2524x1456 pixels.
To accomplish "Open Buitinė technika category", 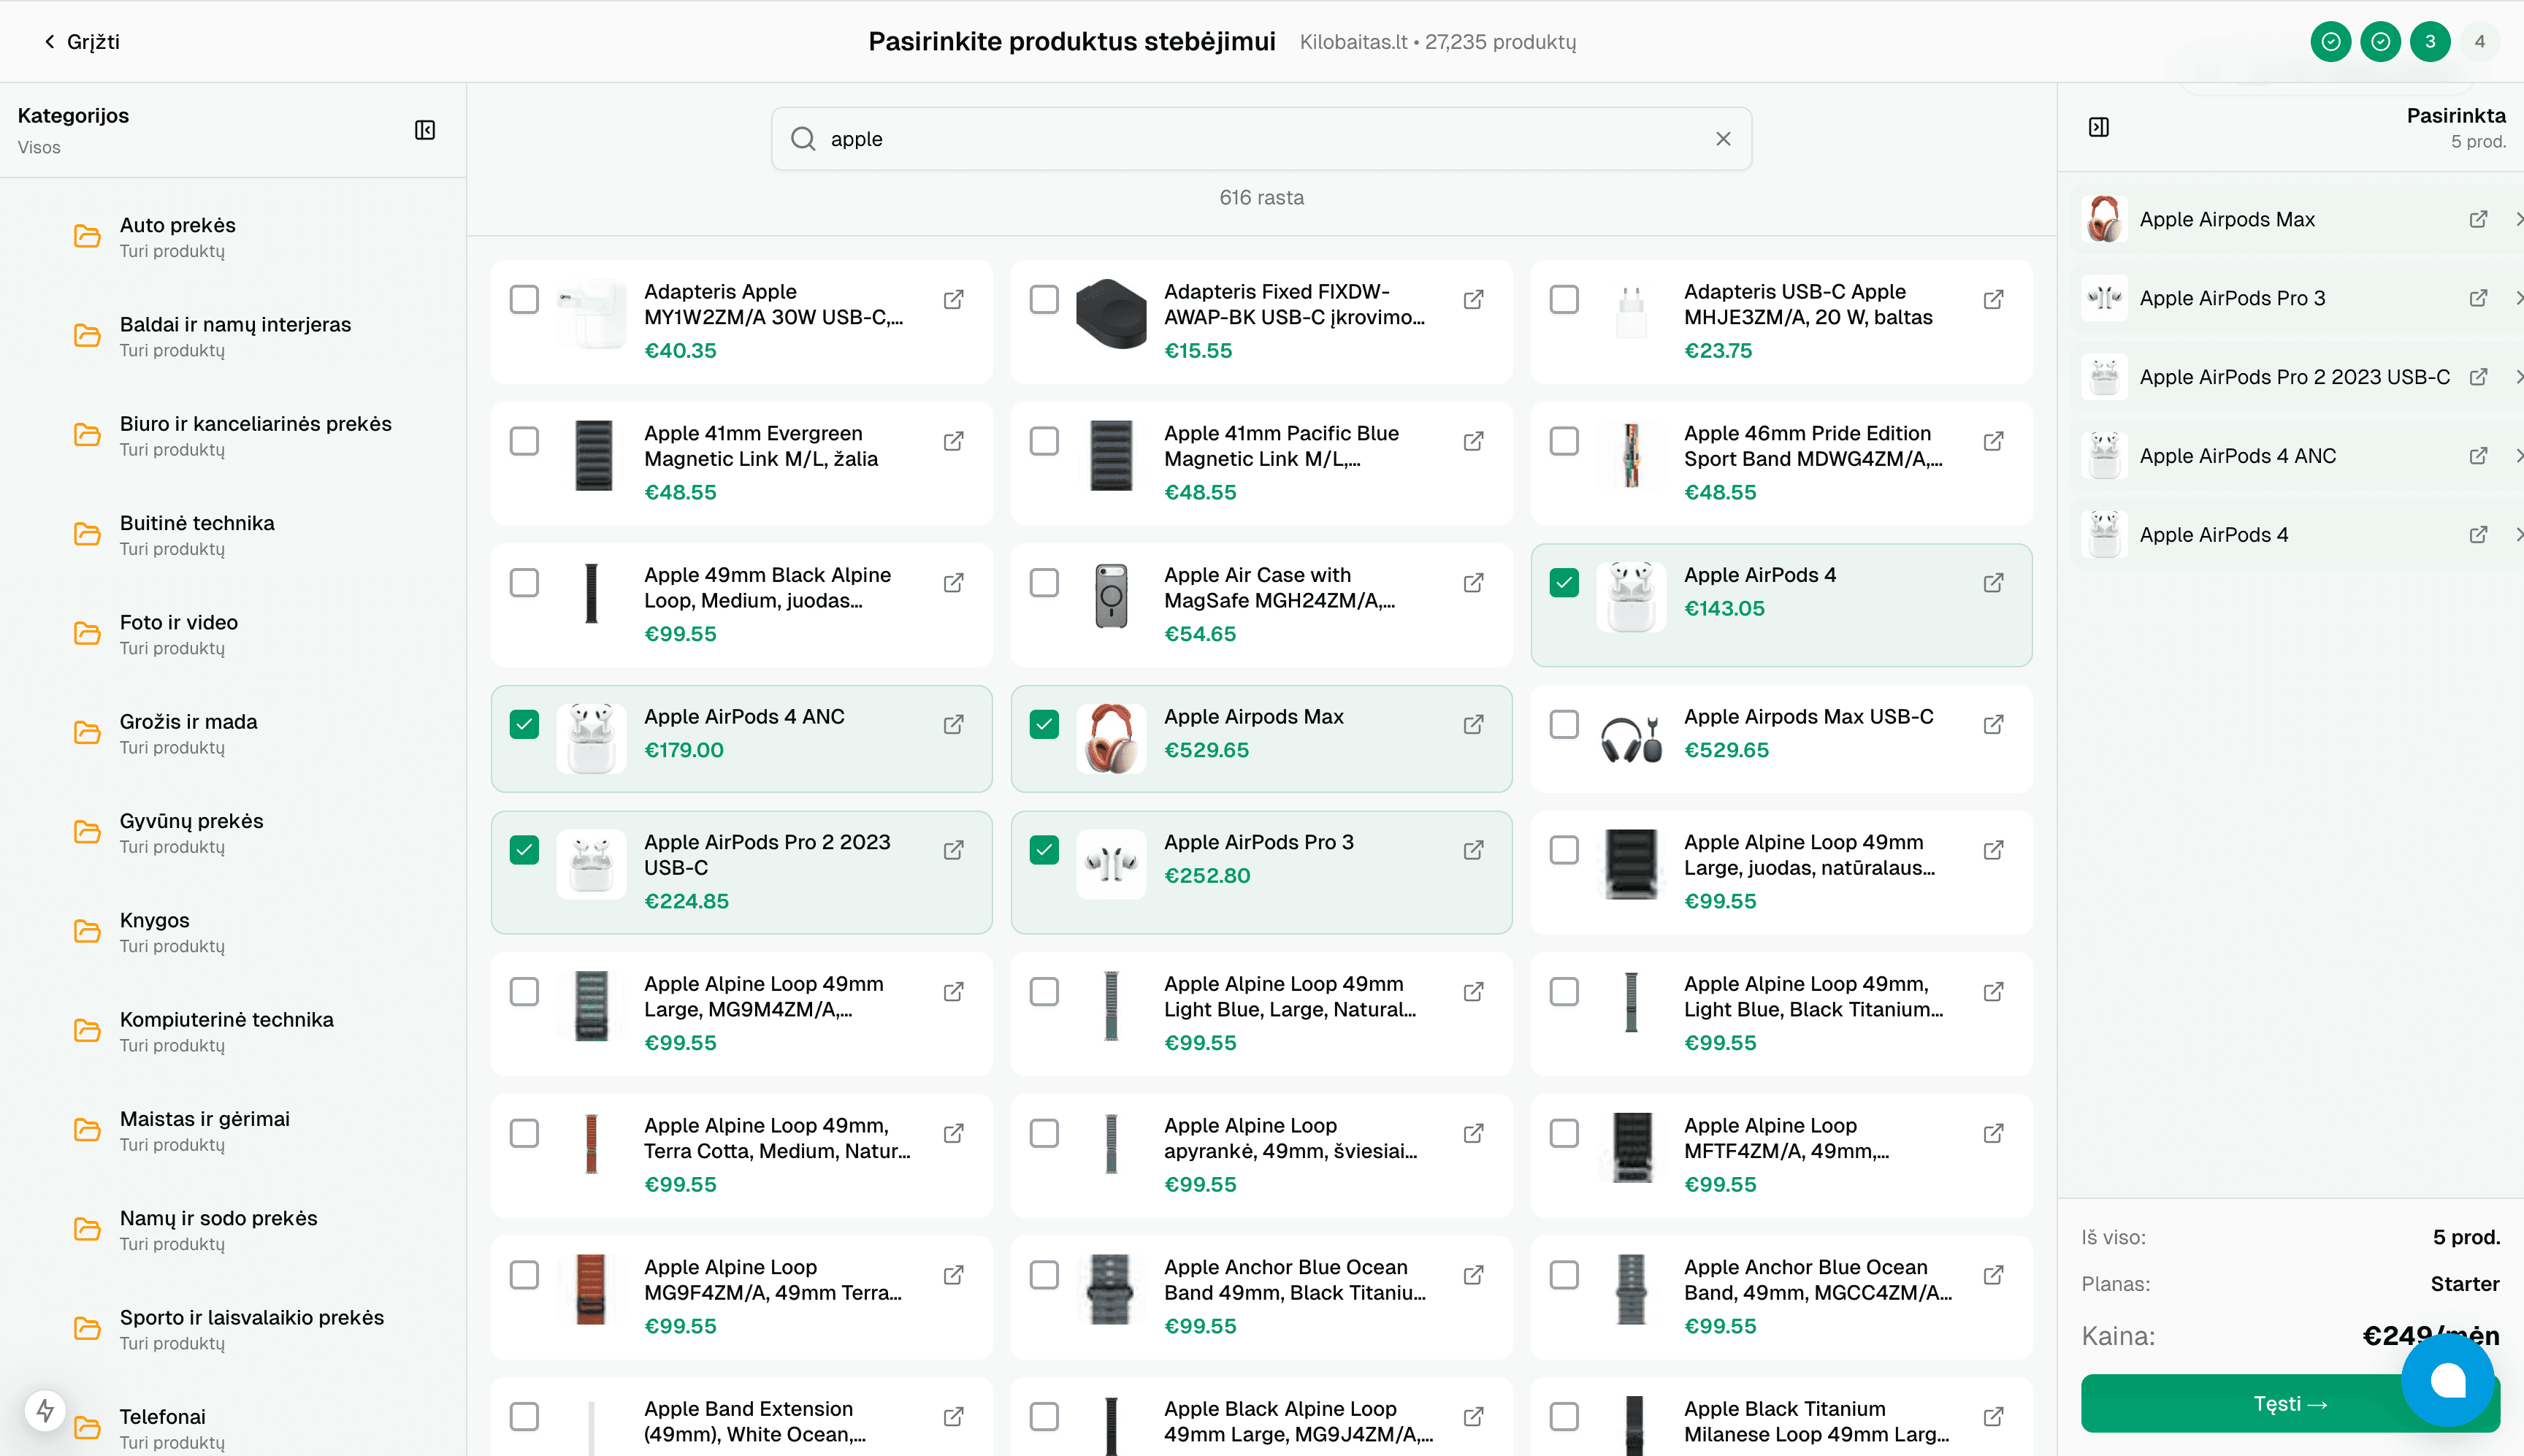I will (233, 535).
